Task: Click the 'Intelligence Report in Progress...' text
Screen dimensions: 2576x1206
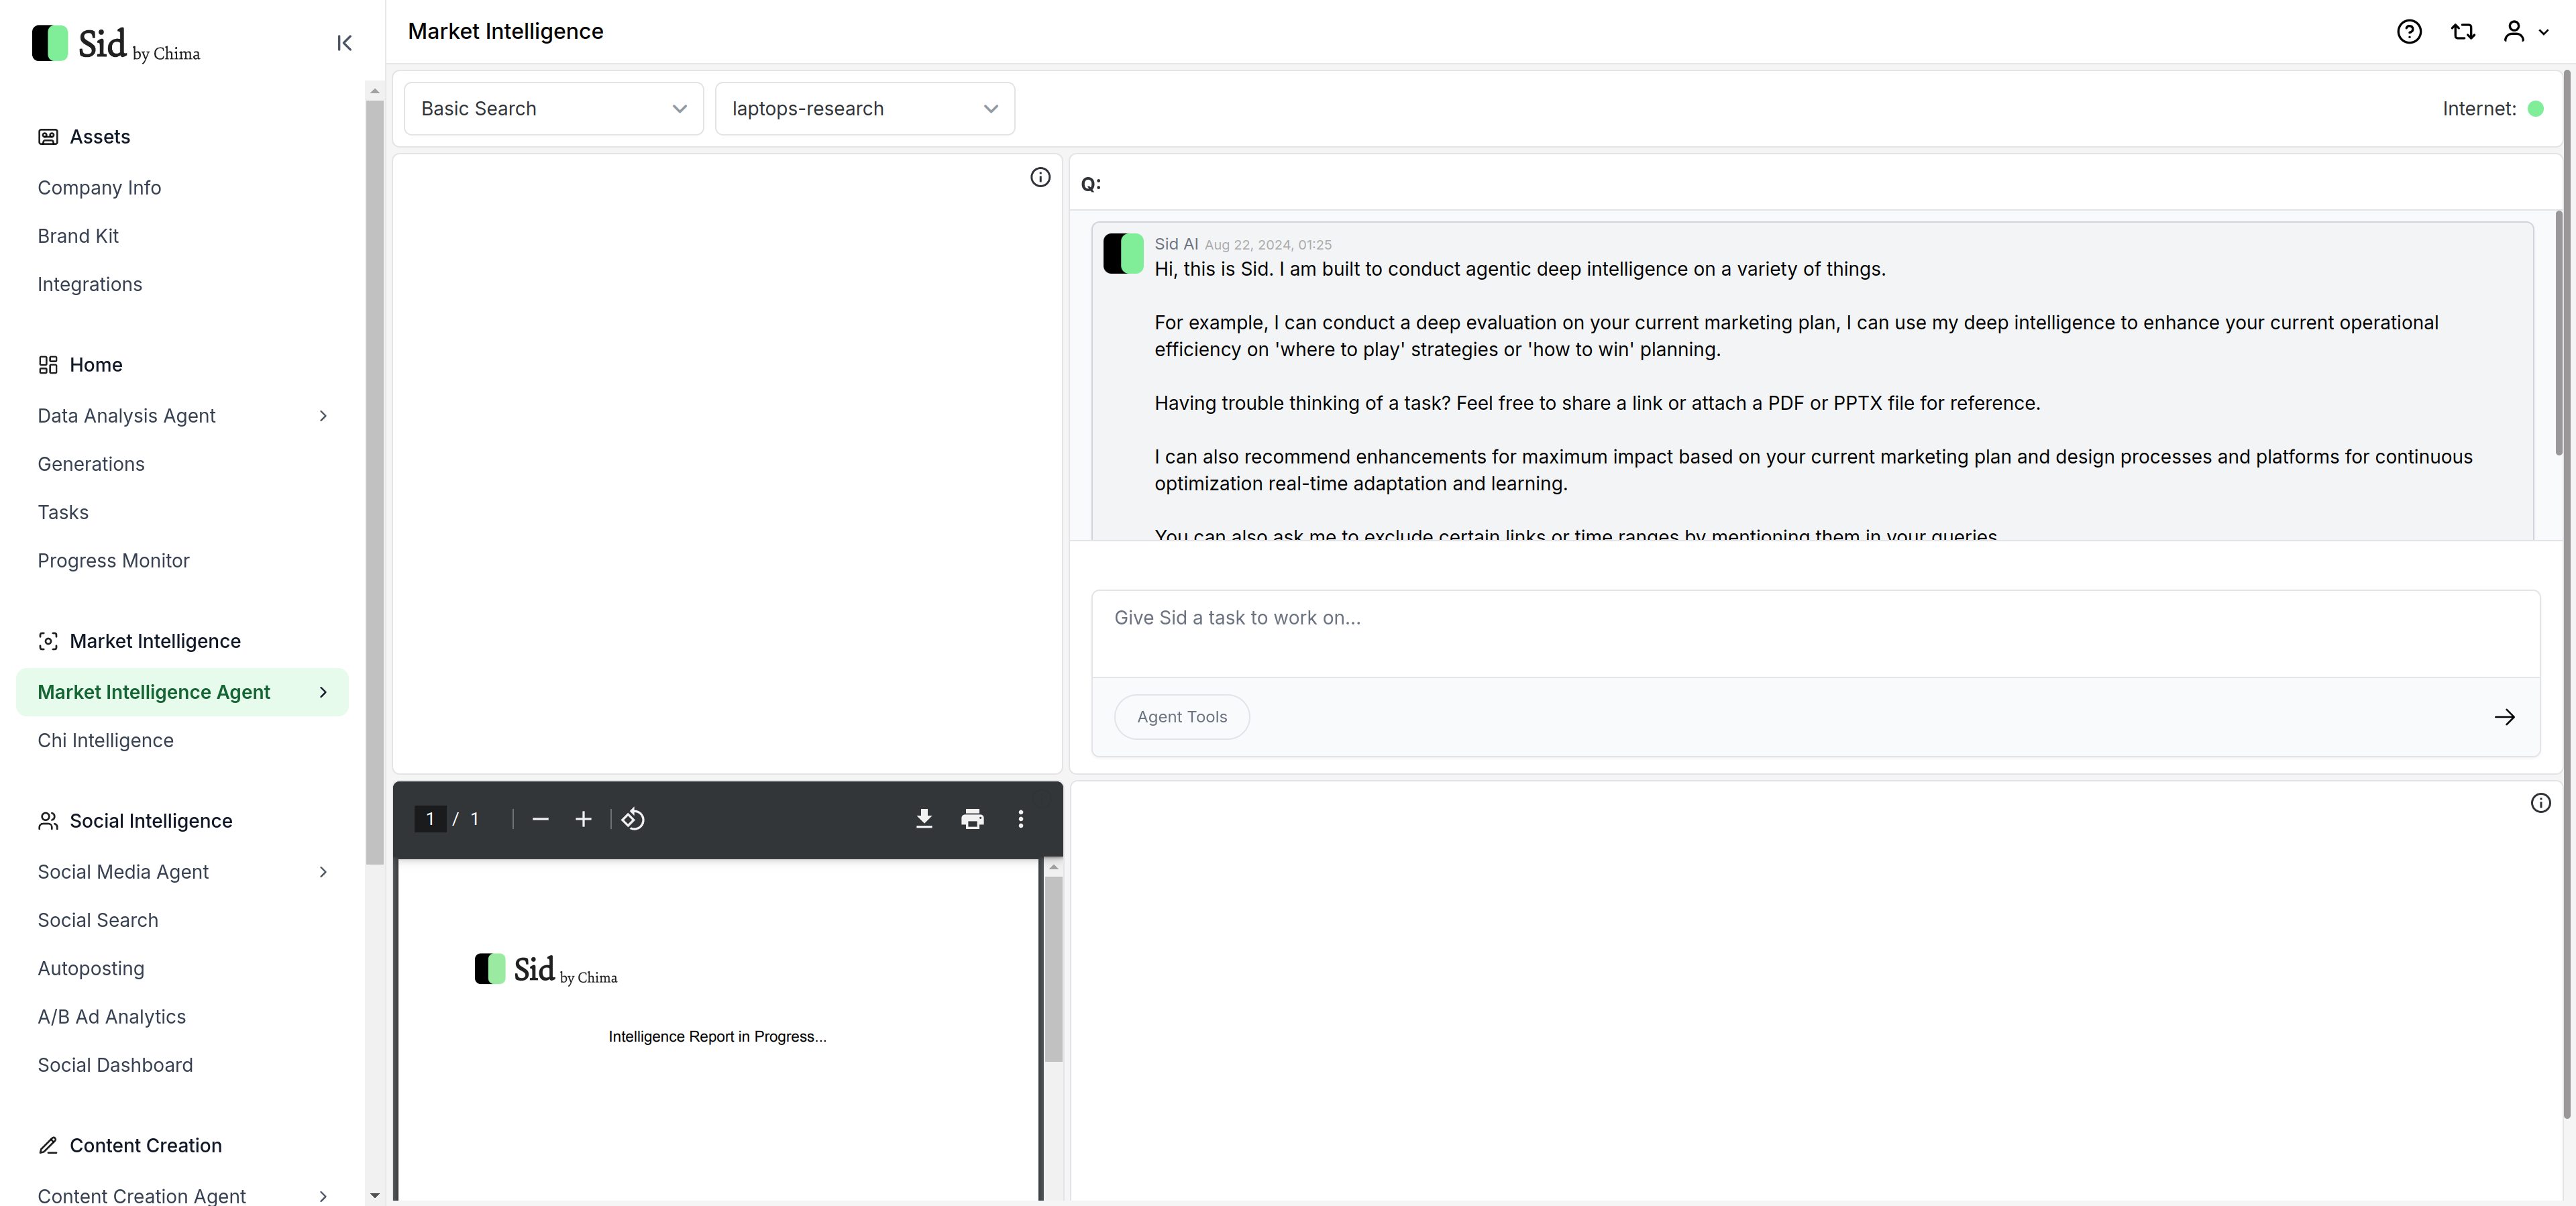Action: [x=717, y=1037]
